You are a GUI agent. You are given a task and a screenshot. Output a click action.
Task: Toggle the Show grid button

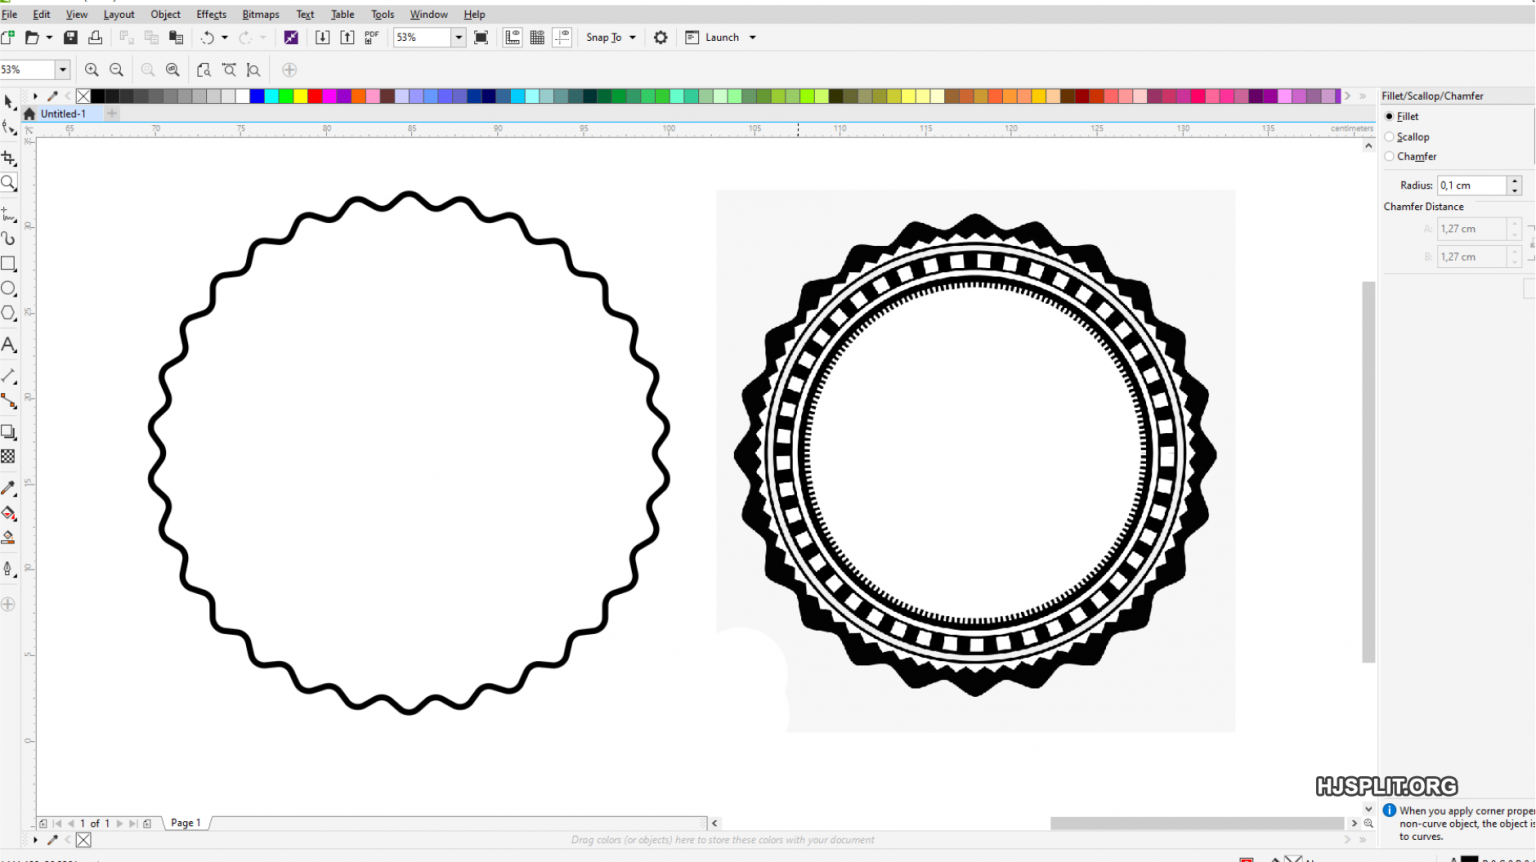pos(537,37)
